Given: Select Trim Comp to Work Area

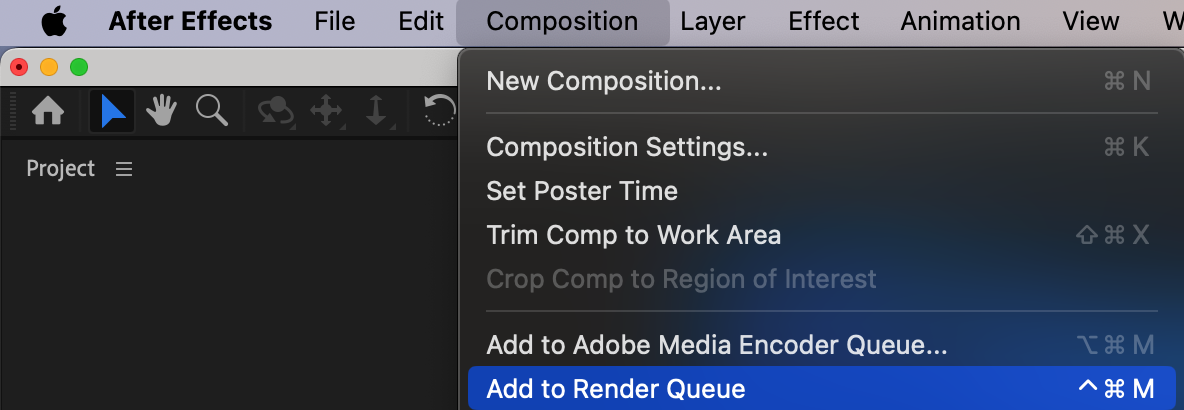Looking at the screenshot, I should [x=633, y=235].
